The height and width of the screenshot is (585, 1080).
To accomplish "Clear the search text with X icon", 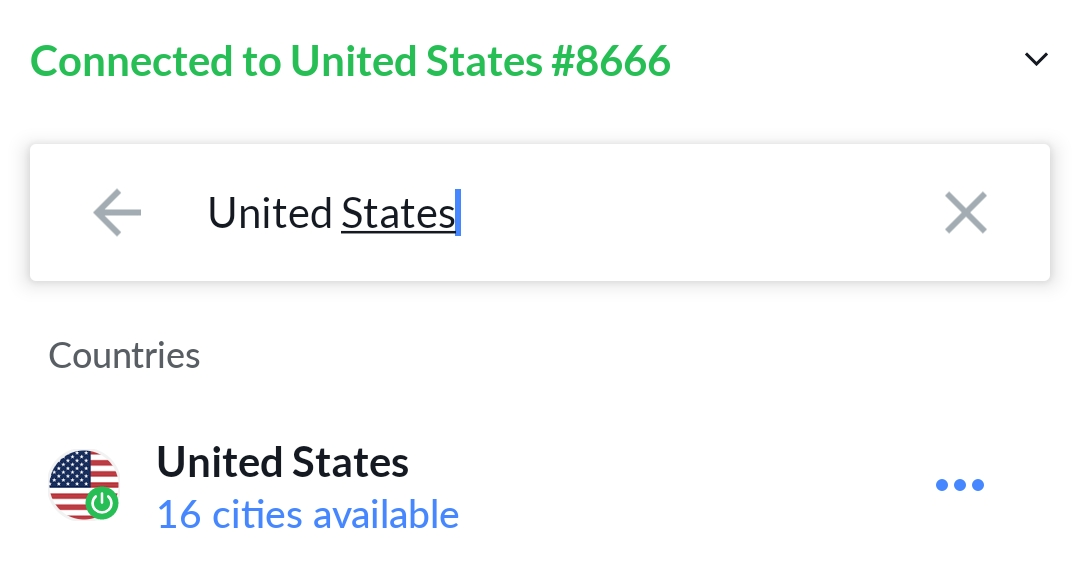I will [x=965, y=213].
